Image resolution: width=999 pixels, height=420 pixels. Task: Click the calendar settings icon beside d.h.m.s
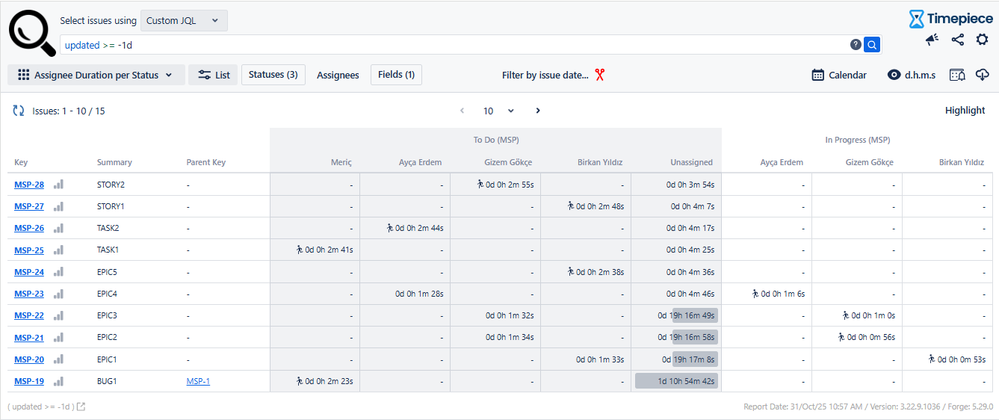tap(957, 75)
